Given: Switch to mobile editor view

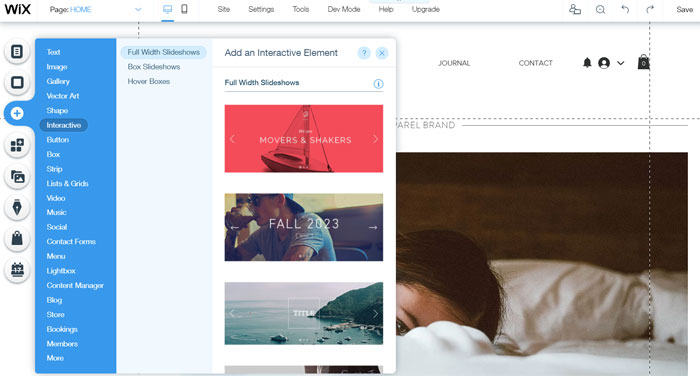Looking at the screenshot, I should [x=184, y=9].
